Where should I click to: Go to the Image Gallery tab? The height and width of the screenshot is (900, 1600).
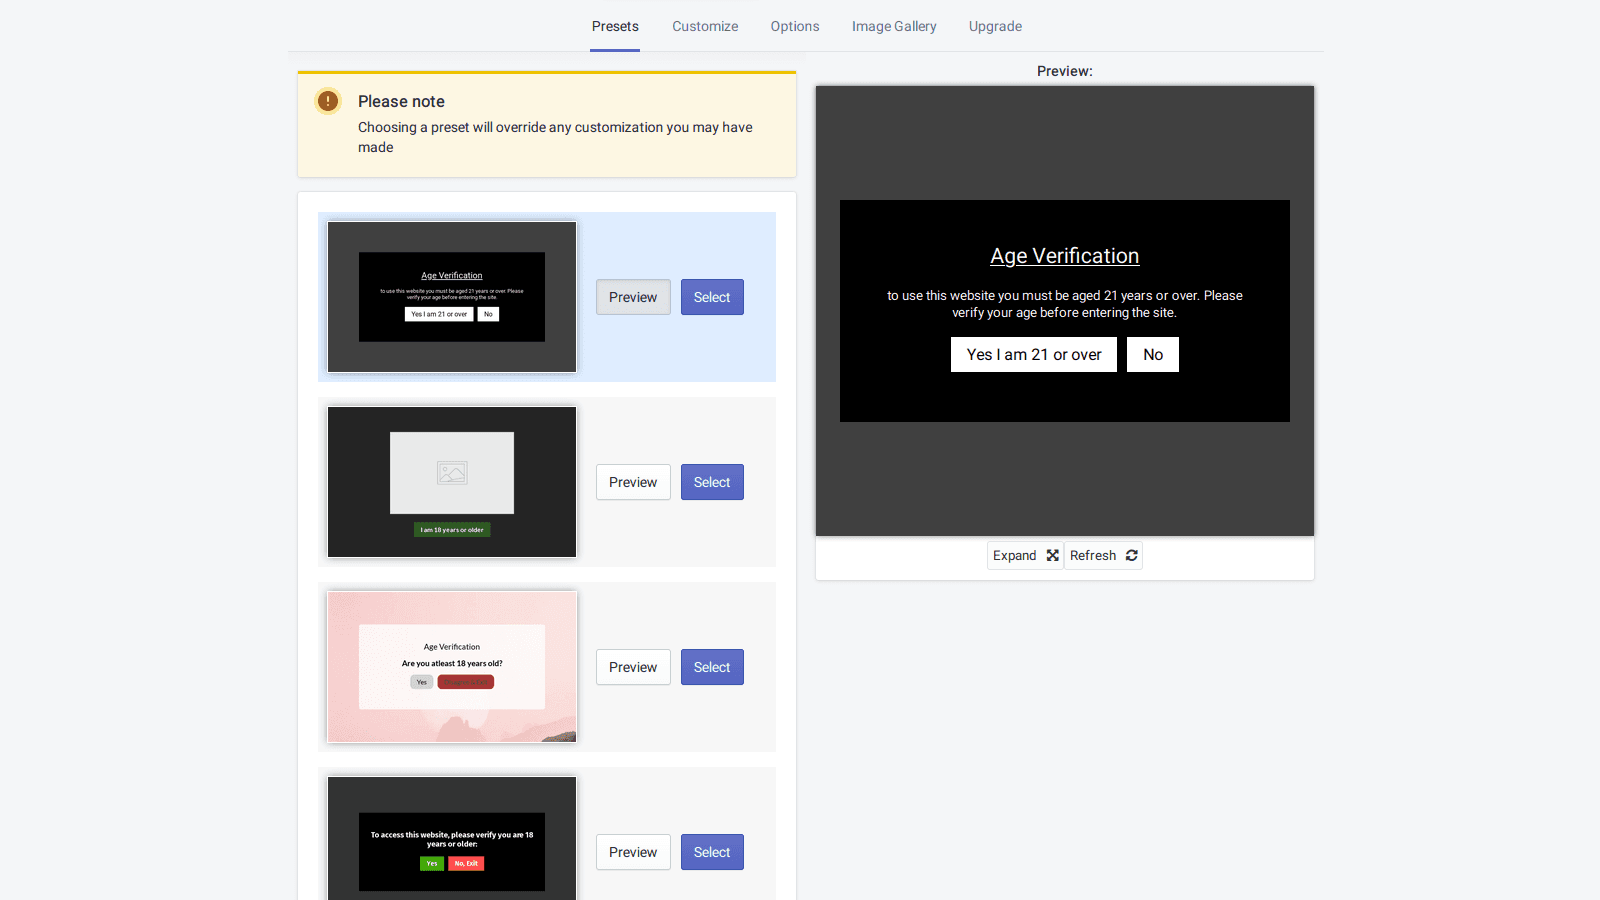tap(893, 26)
